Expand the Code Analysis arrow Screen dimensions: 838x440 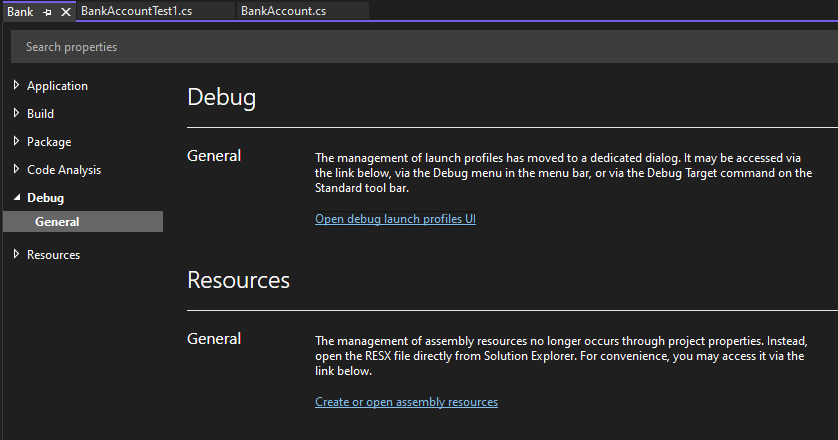pyautogui.click(x=16, y=170)
